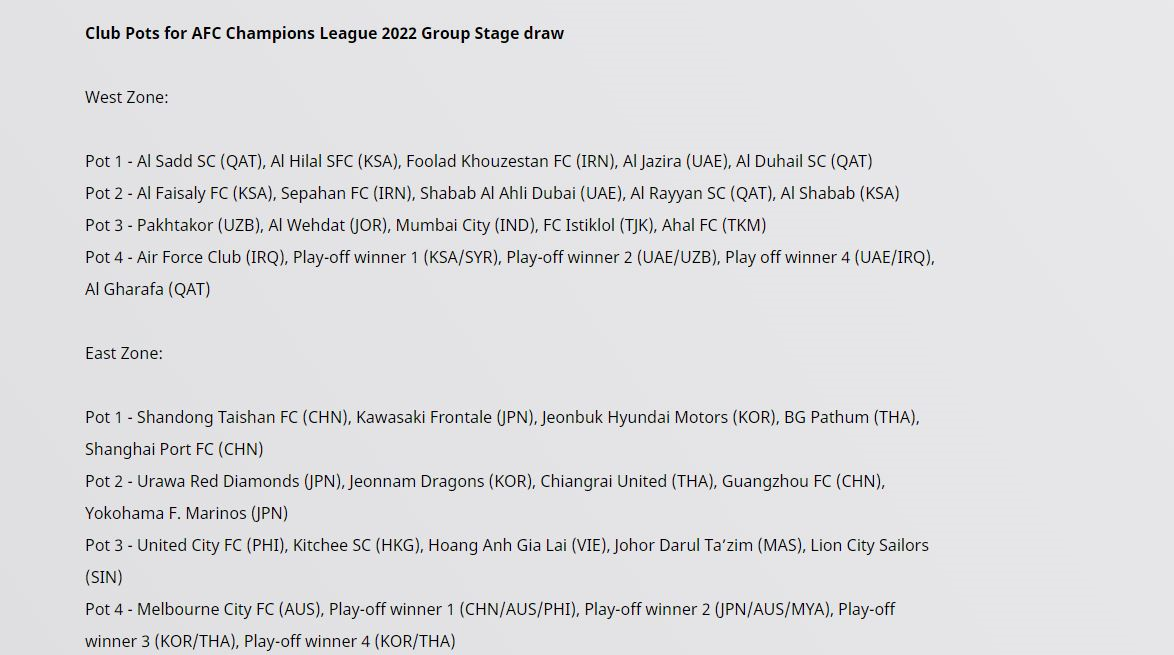Click Kawasaki Frontale (JPN) entry
The image size is (1174, 655).
point(444,417)
